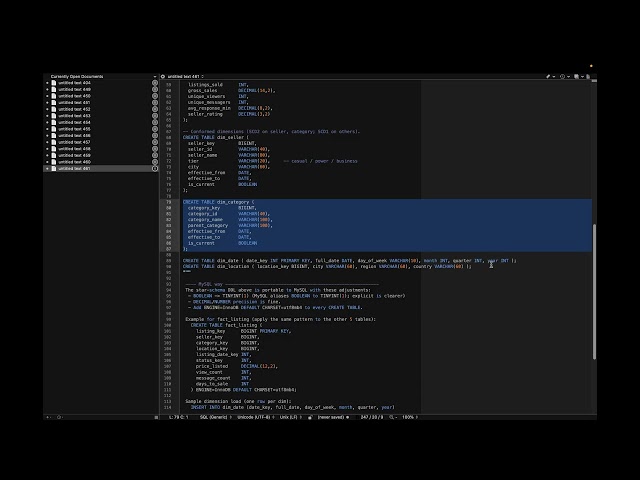Close document untitled text 458 in sidebar
This screenshot has width=640, height=480.
(155, 149)
